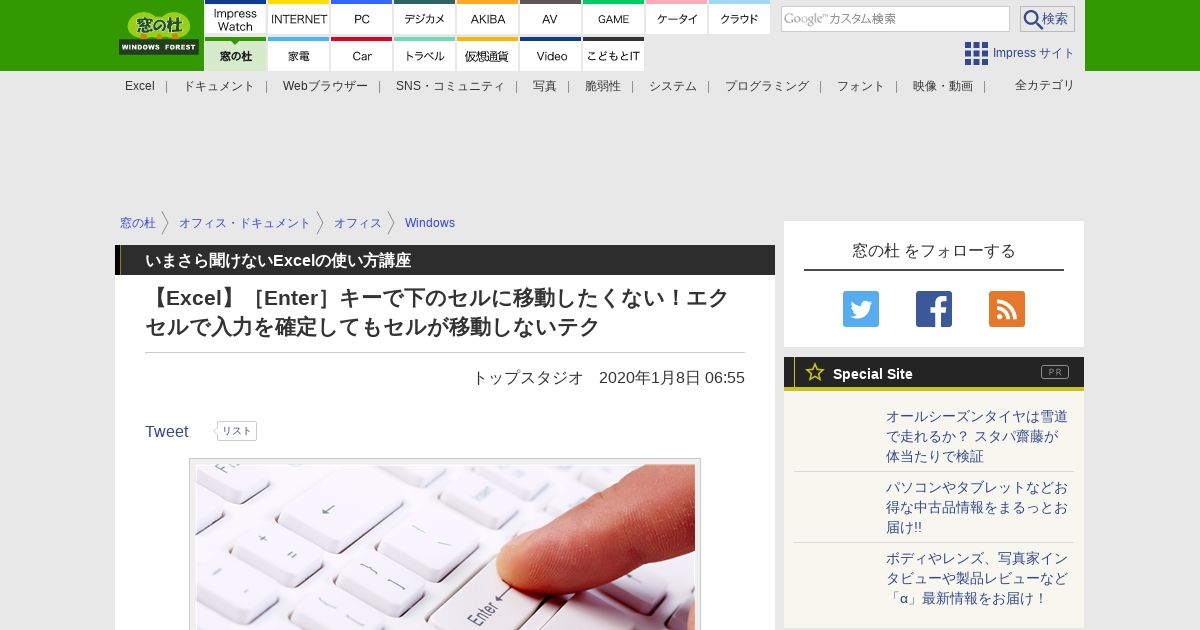The width and height of the screenshot is (1200, 630).
Task: Open the keyboard Enter key article image
Action: 445,546
